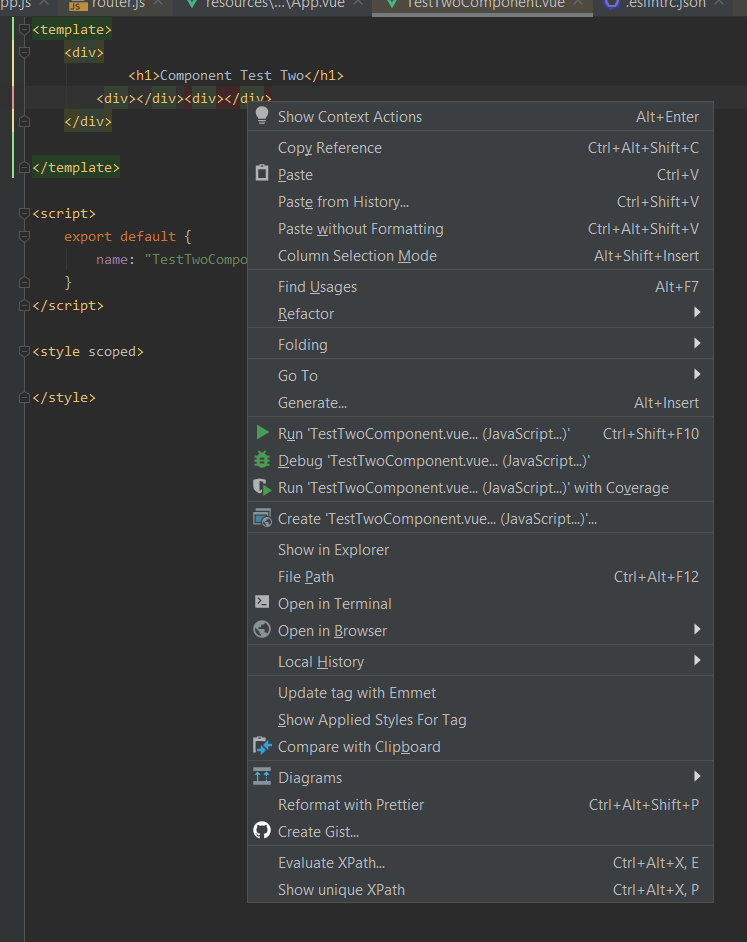Expand the Folding submenu arrow

pyautogui.click(x=696, y=344)
